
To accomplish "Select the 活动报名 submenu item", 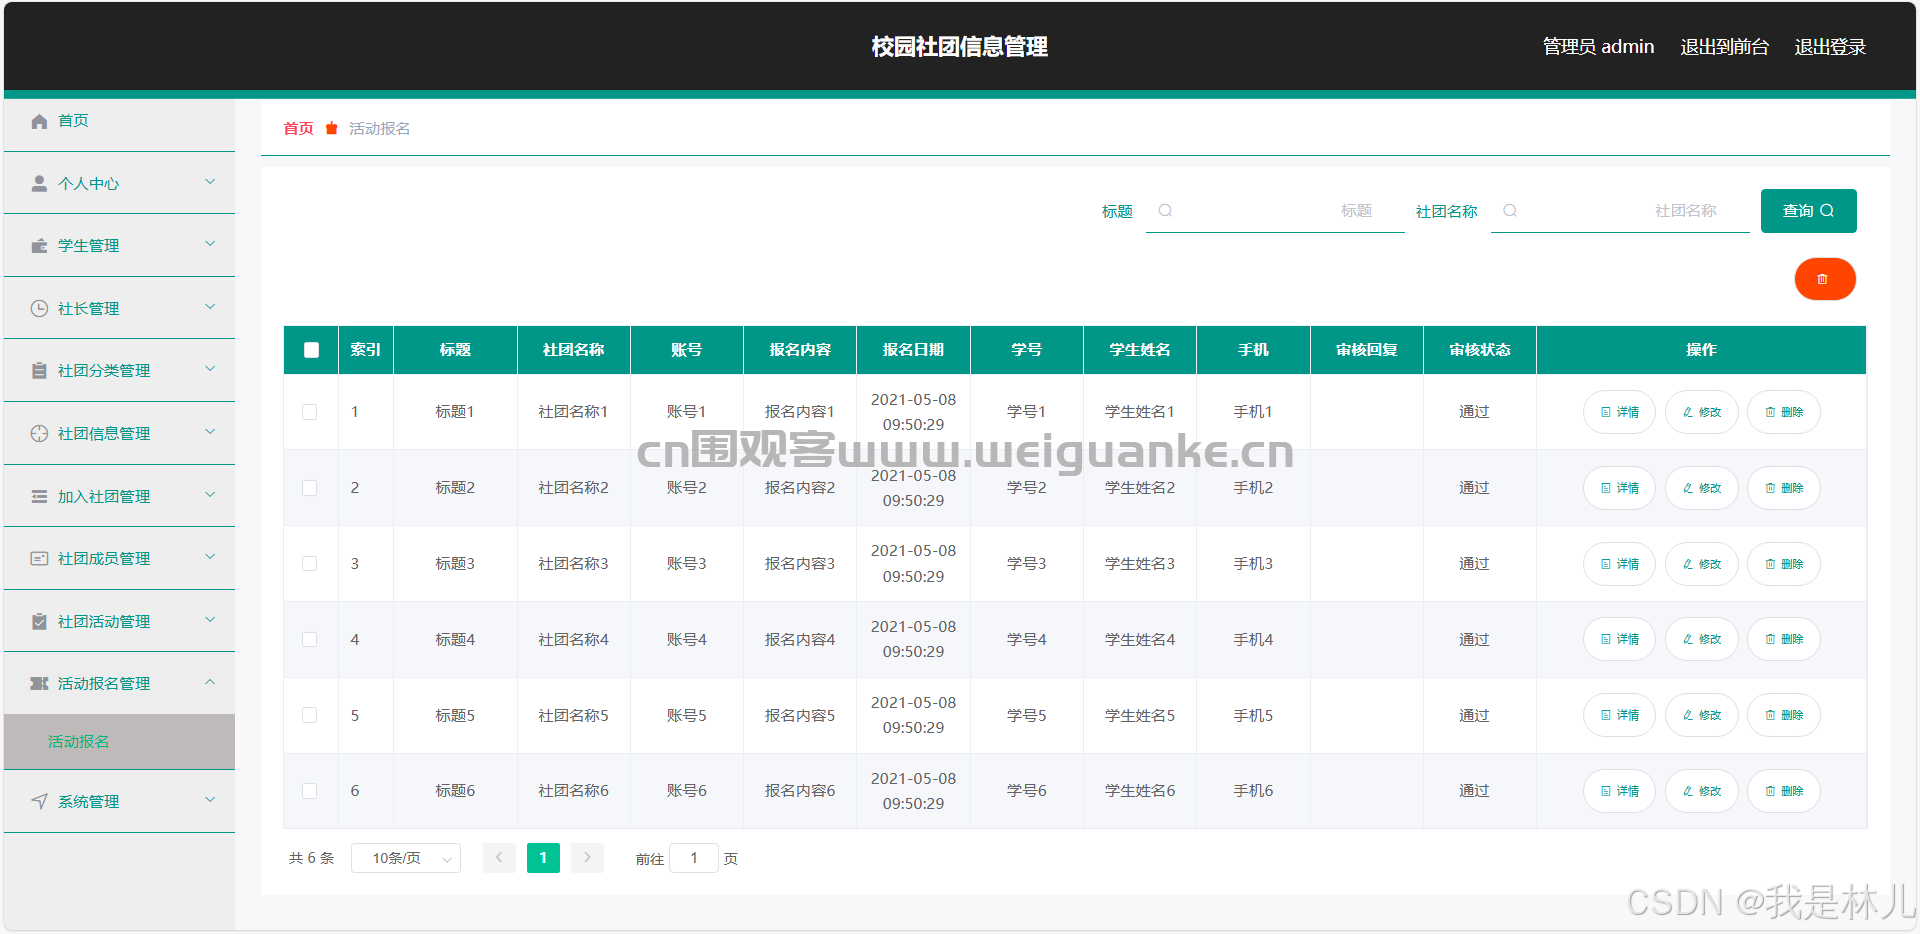I will pos(119,742).
